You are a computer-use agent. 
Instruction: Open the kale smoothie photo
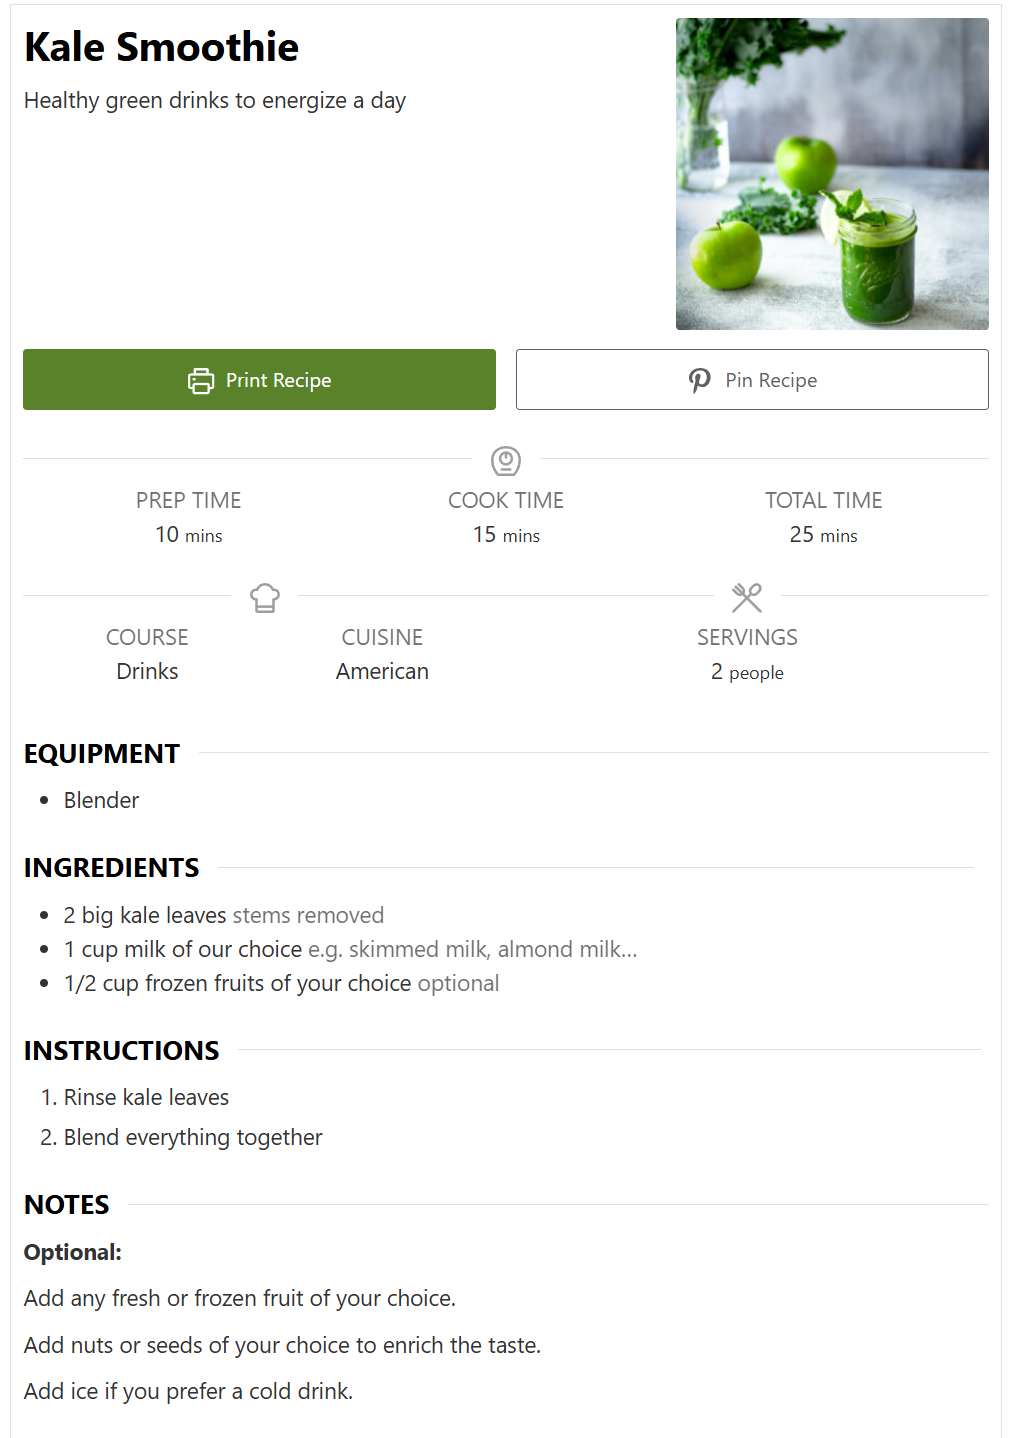(832, 174)
